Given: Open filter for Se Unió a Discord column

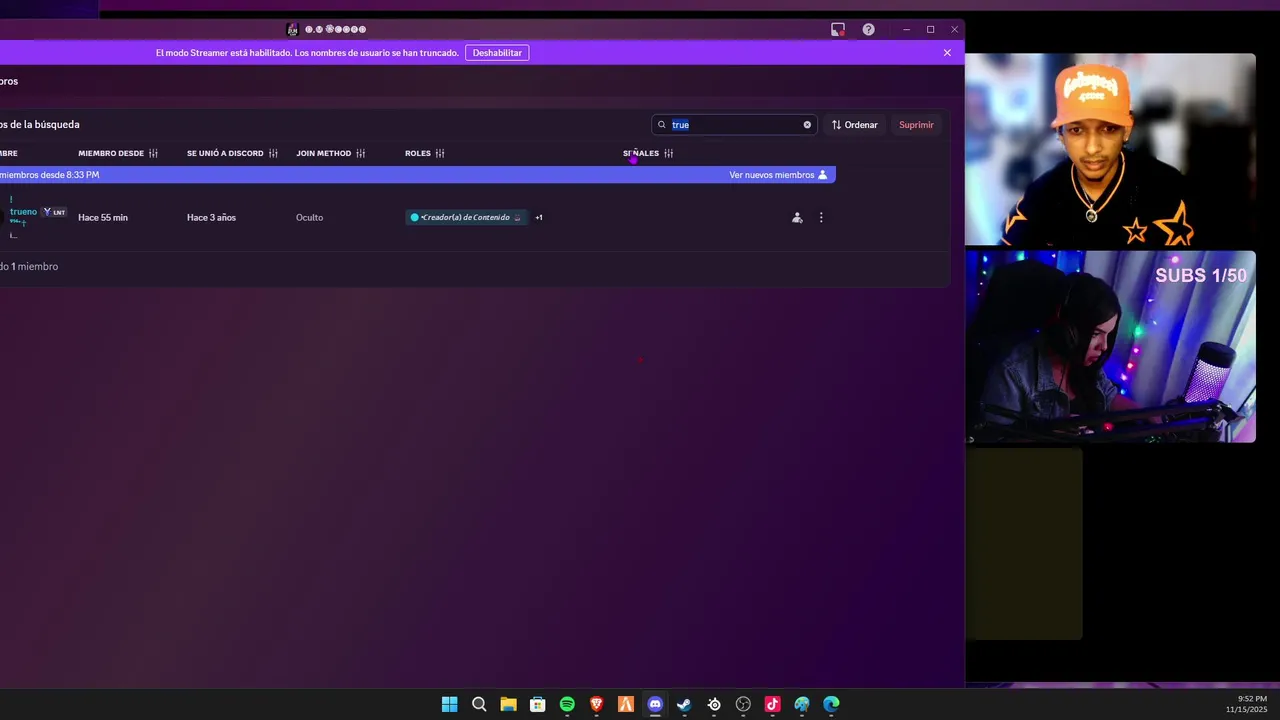Looking at the screenshot, I should tap(273, 153).
